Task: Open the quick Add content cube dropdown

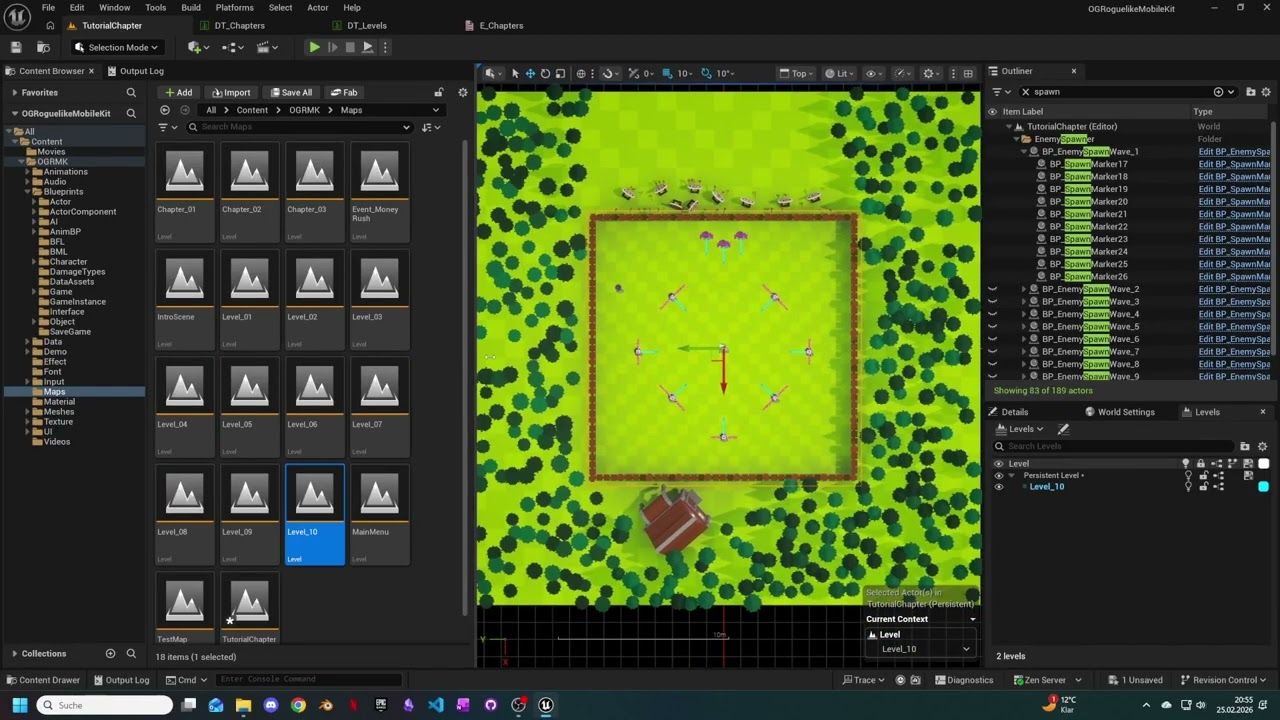Action: 198,47
